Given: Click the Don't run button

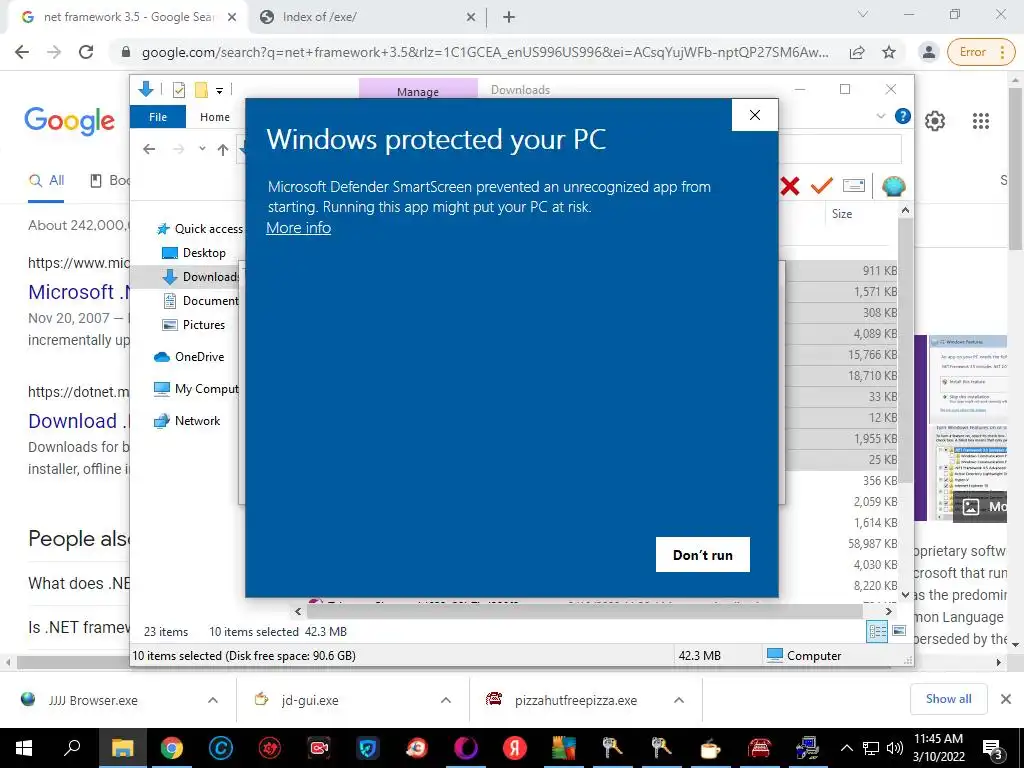Looking at the screenshot, I should 703,554.
